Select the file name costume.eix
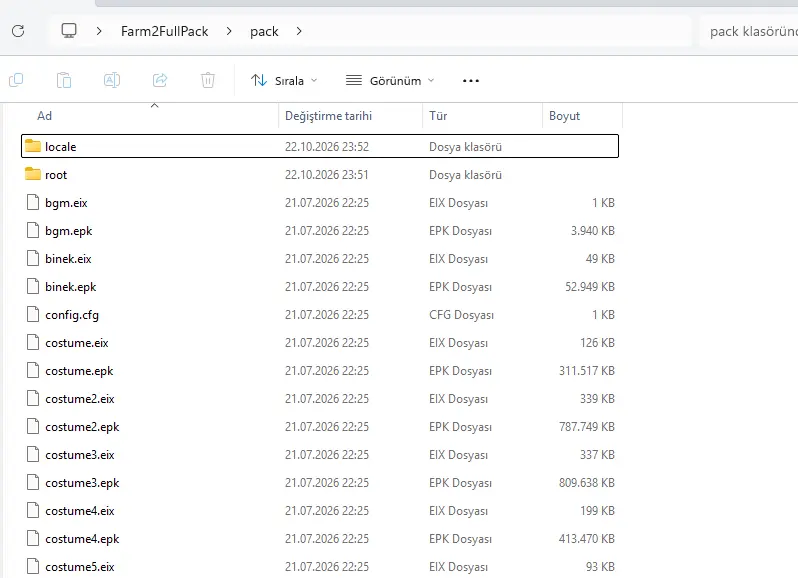This screenshot has height=578, width=798. click(77, 343)
